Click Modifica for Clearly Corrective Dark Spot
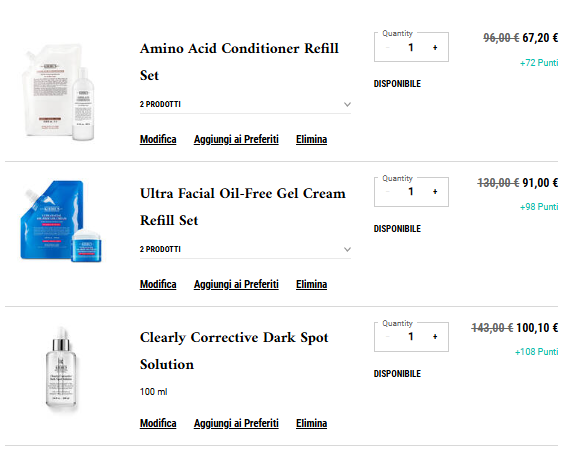Screen dimensions: 571x450 click(x=158, y=423)
